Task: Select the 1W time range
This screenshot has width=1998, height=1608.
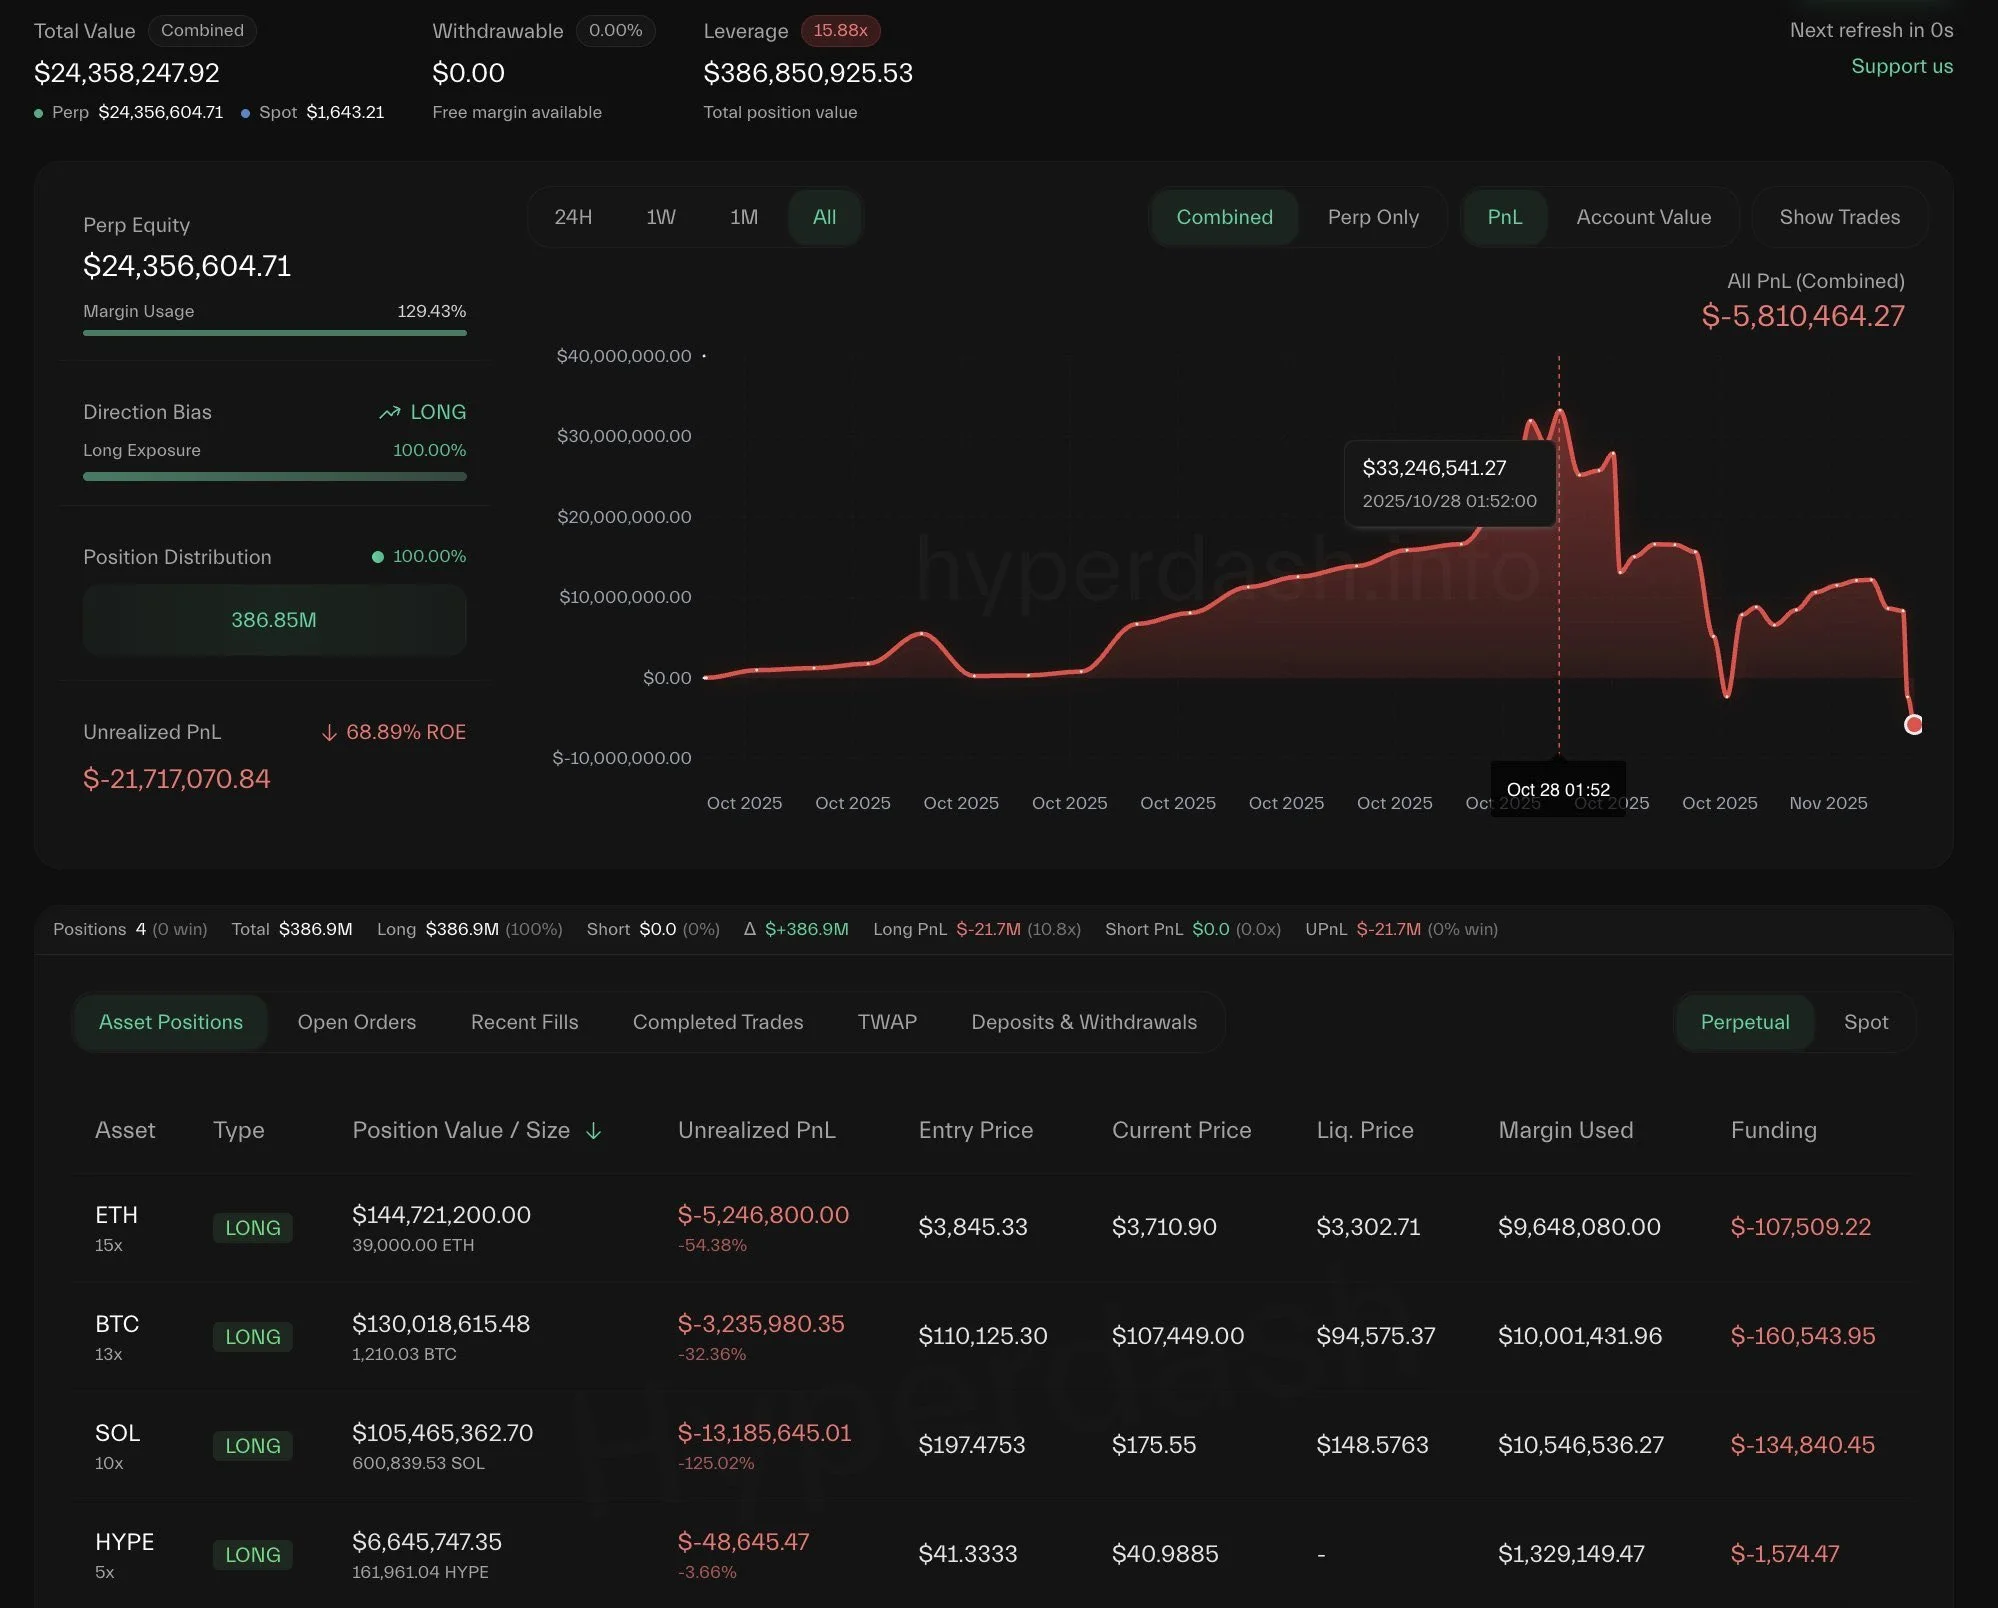Action: click(660, 217)
